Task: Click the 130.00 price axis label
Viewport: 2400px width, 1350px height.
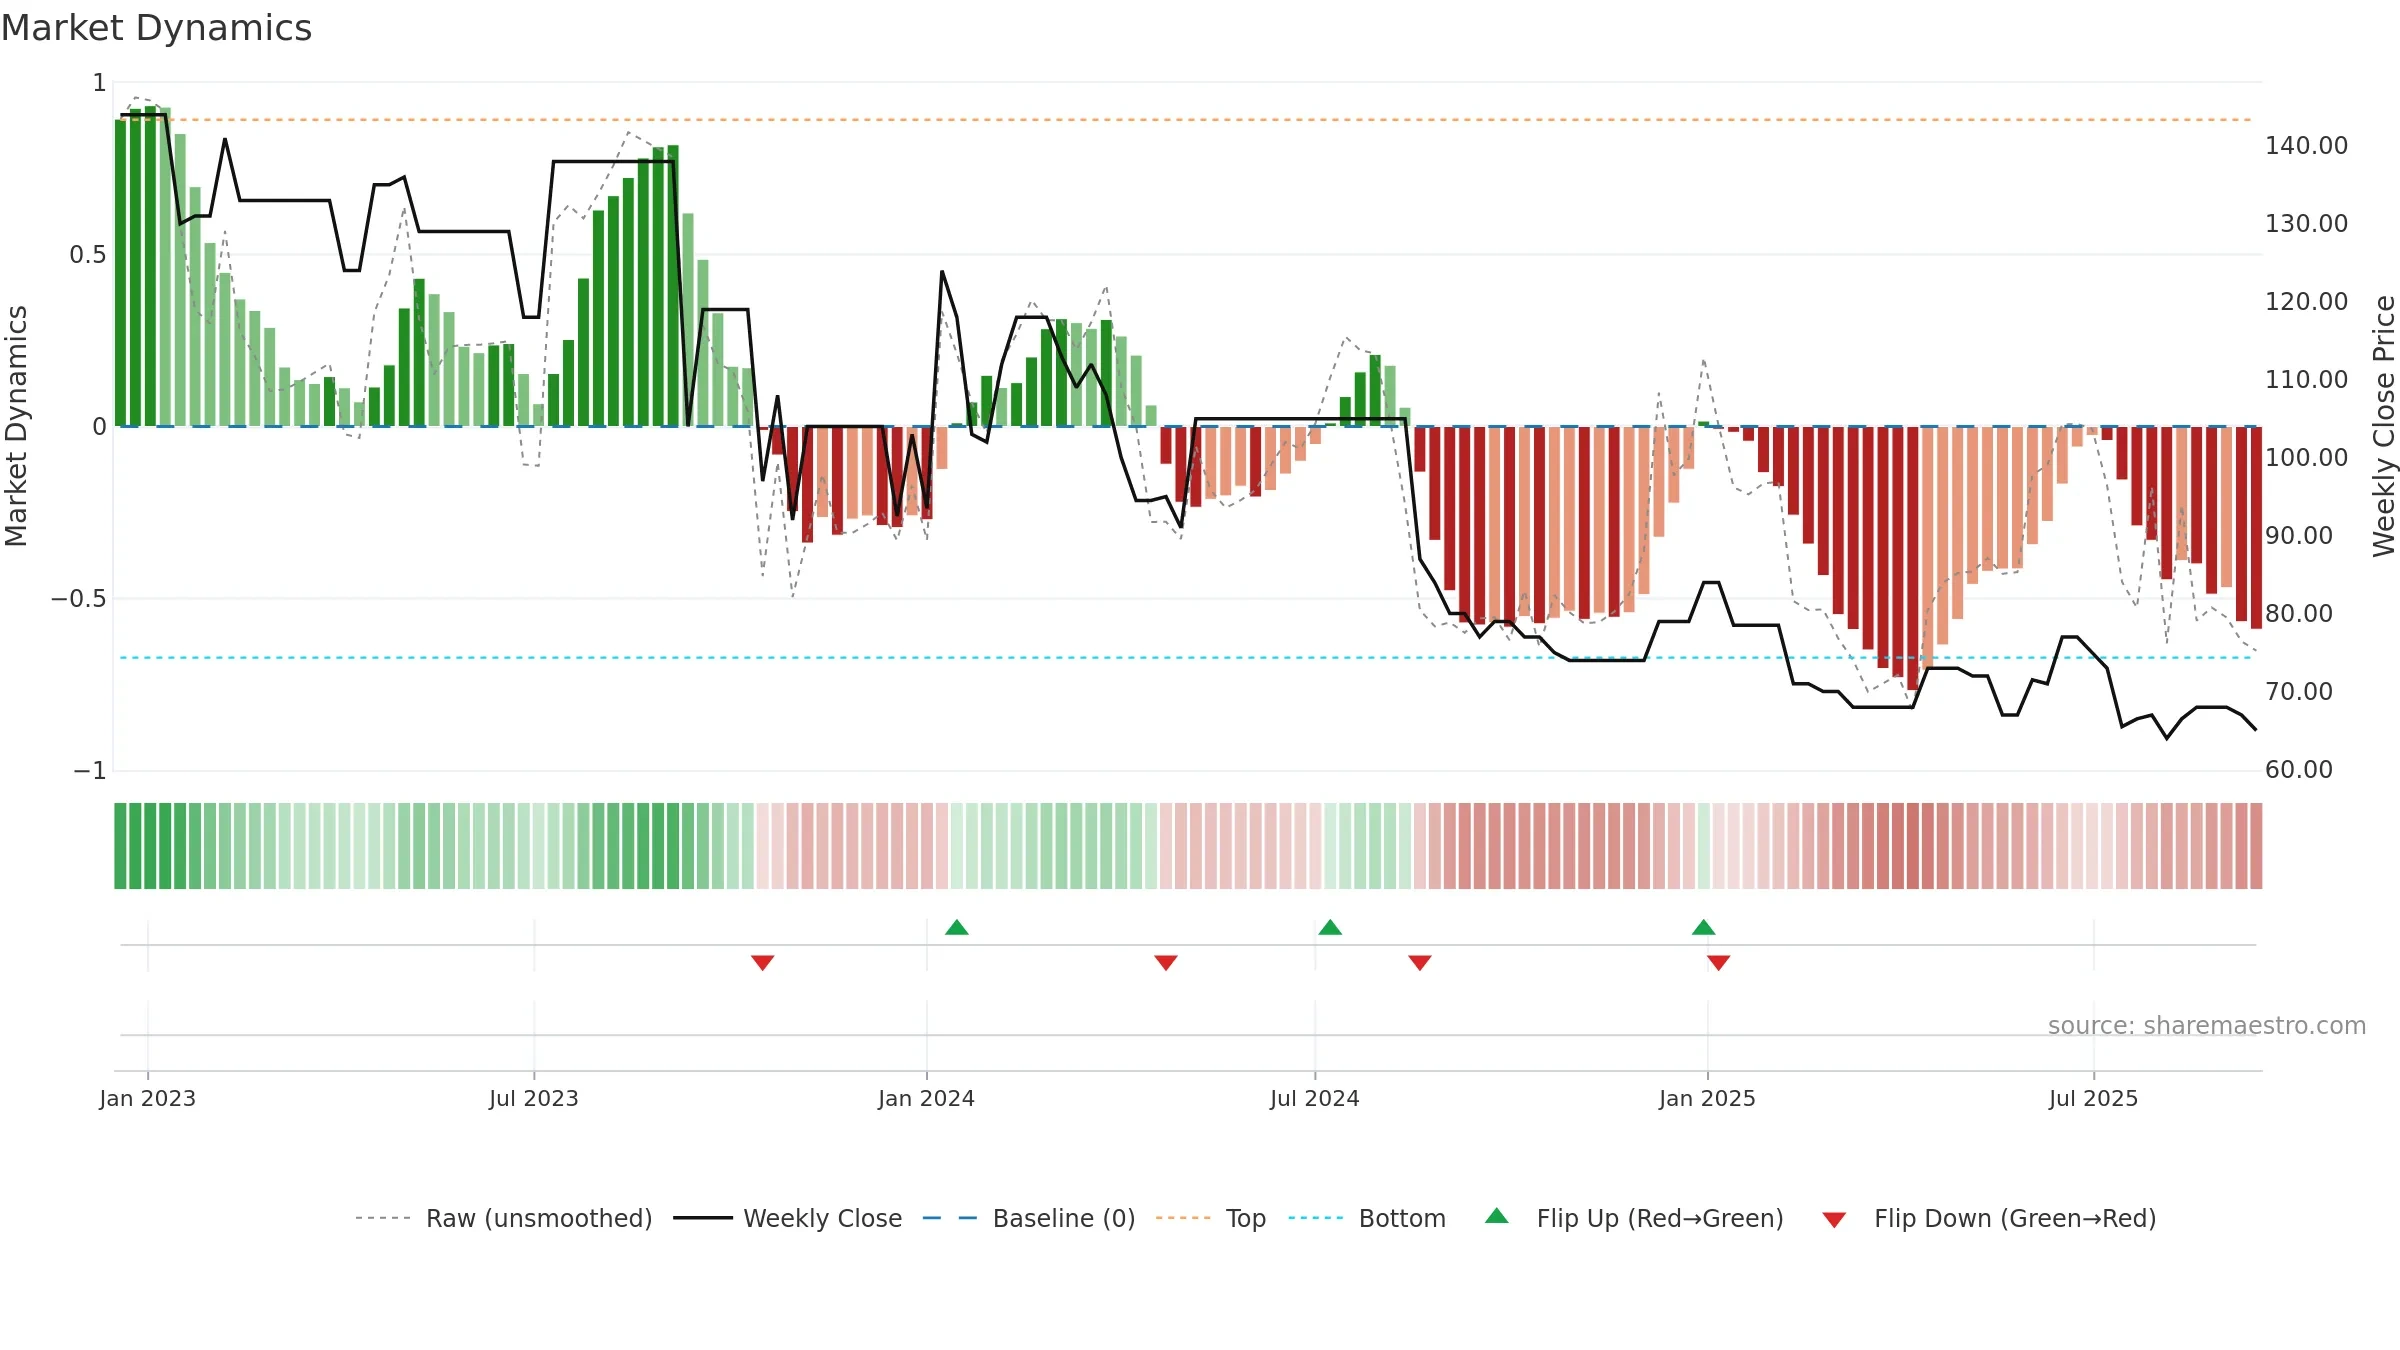Action: (2307, 224)
